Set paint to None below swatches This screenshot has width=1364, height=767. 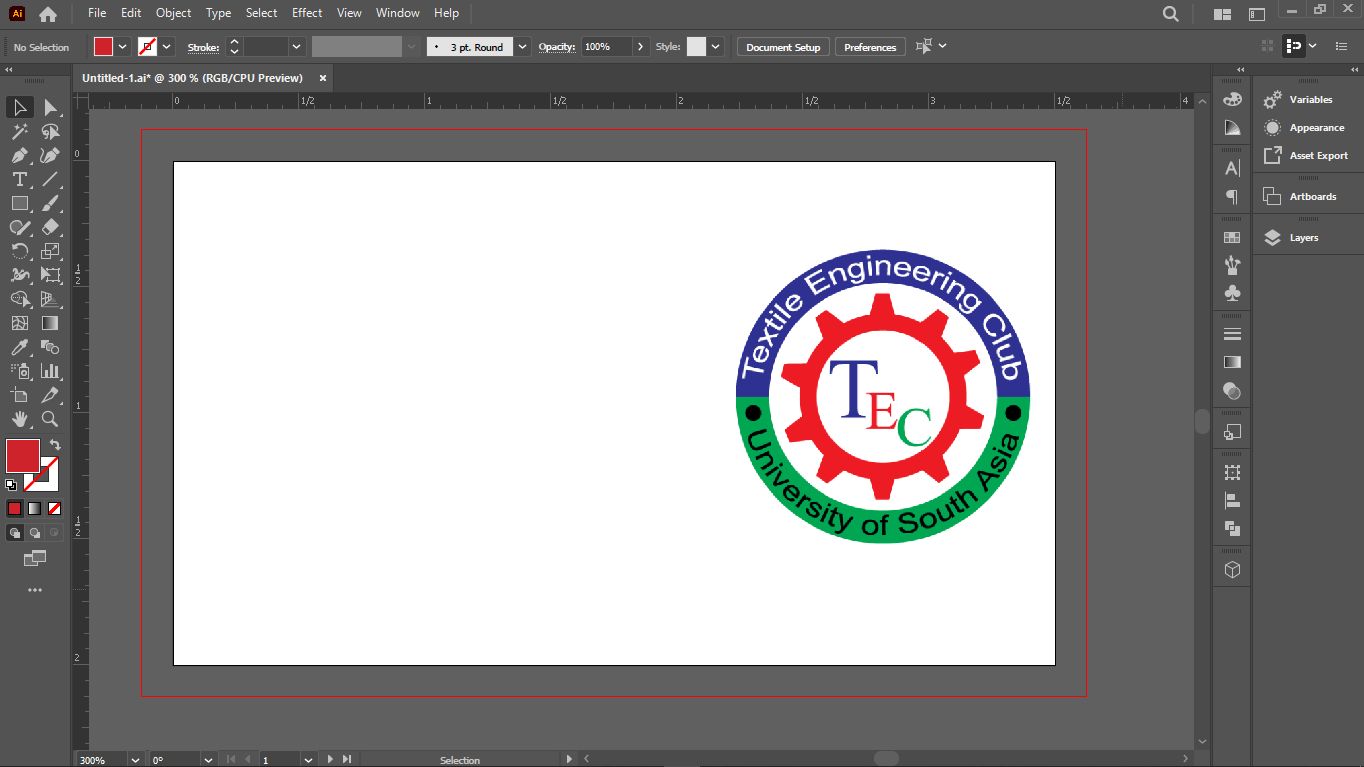pyautogui.click(x=54, y=508)
